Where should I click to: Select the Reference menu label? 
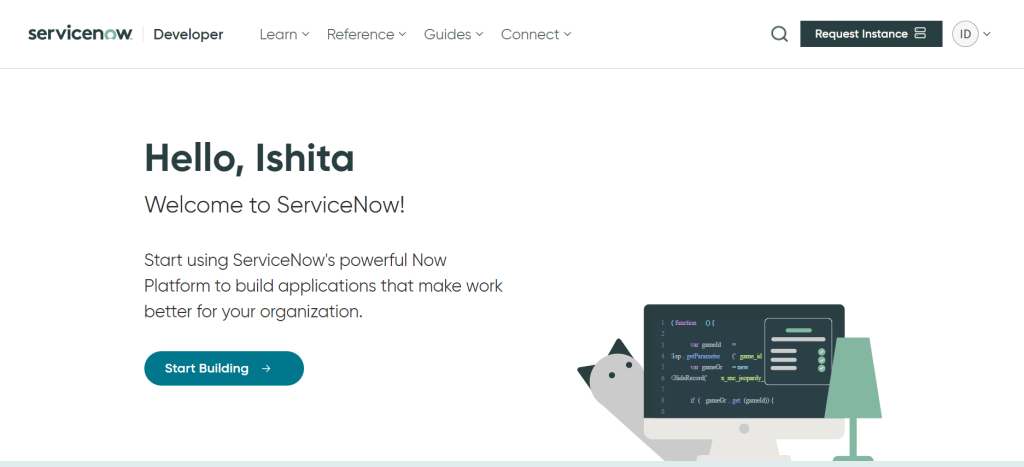[x=360, y=34]
